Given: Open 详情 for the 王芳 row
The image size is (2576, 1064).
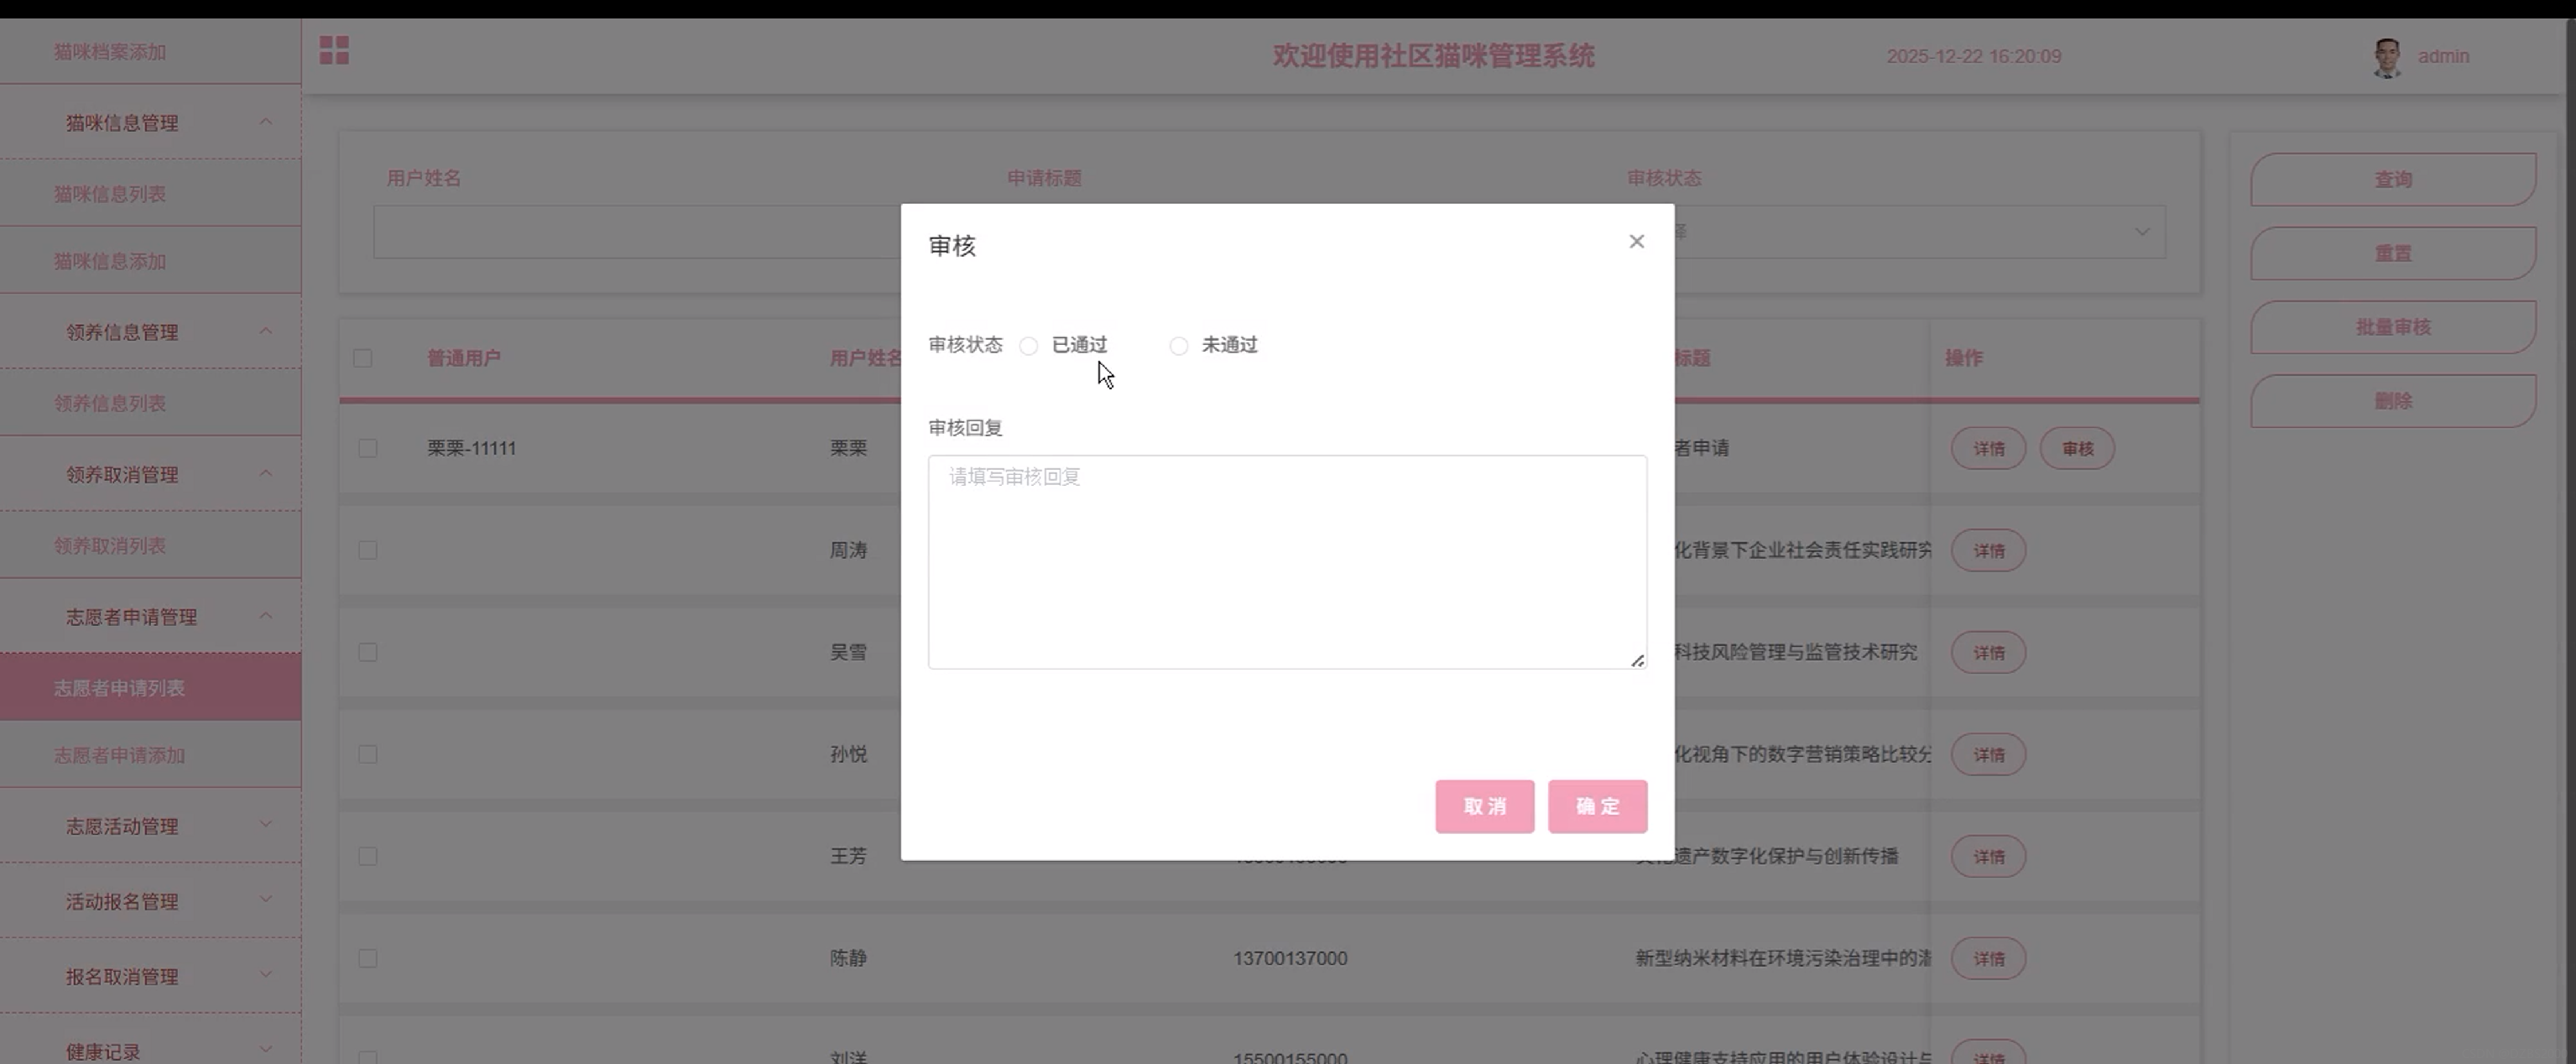Looking at the screenshot, I should pyautogui.click(x=1988, y=857).
